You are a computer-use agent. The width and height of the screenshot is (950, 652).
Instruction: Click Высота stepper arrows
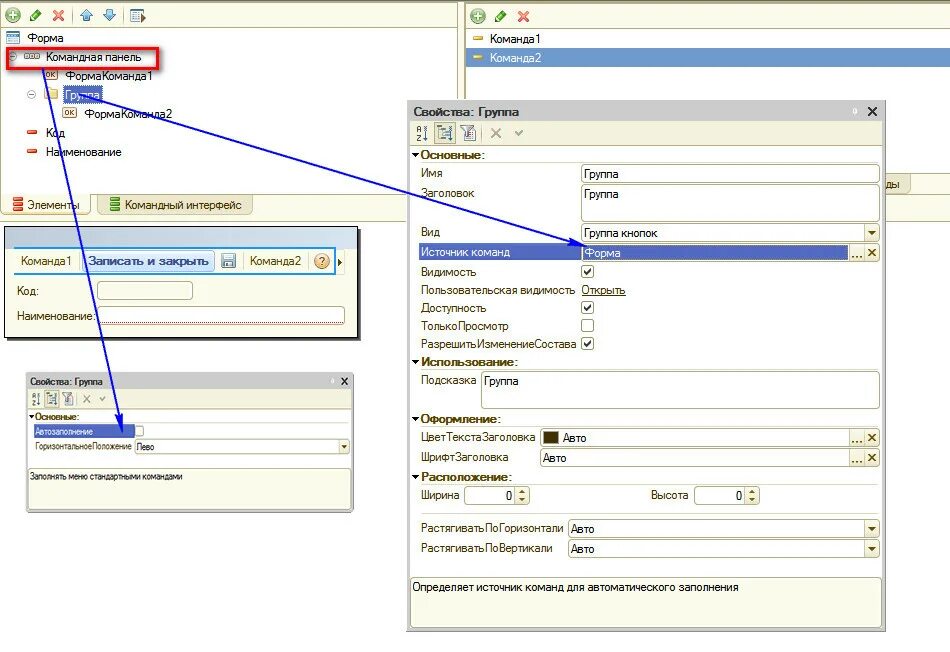[752, 496]
